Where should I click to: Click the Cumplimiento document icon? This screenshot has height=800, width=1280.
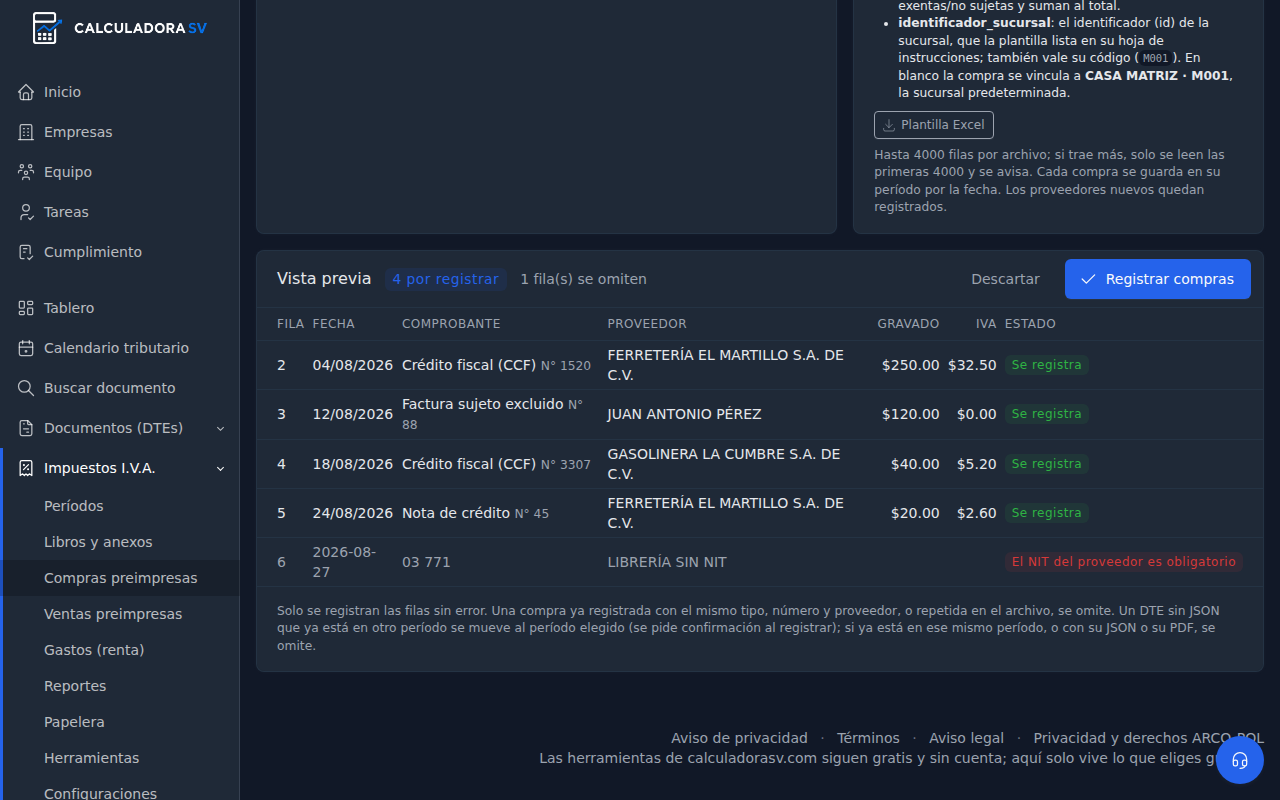point(26,252)
